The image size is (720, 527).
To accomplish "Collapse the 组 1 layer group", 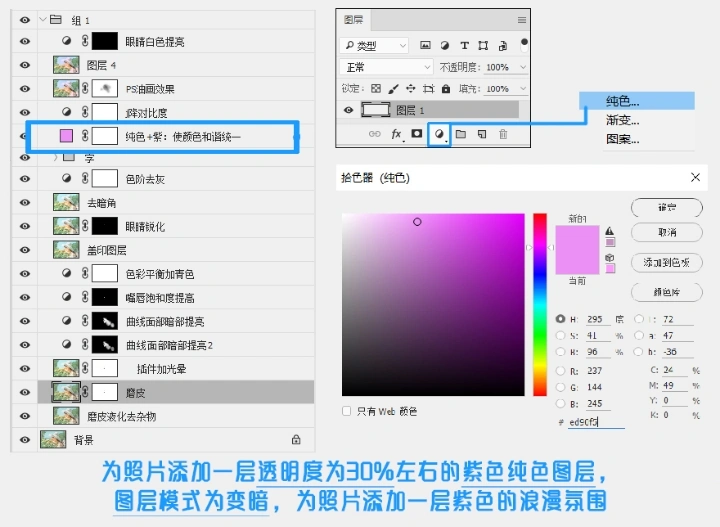I will 41,20.
